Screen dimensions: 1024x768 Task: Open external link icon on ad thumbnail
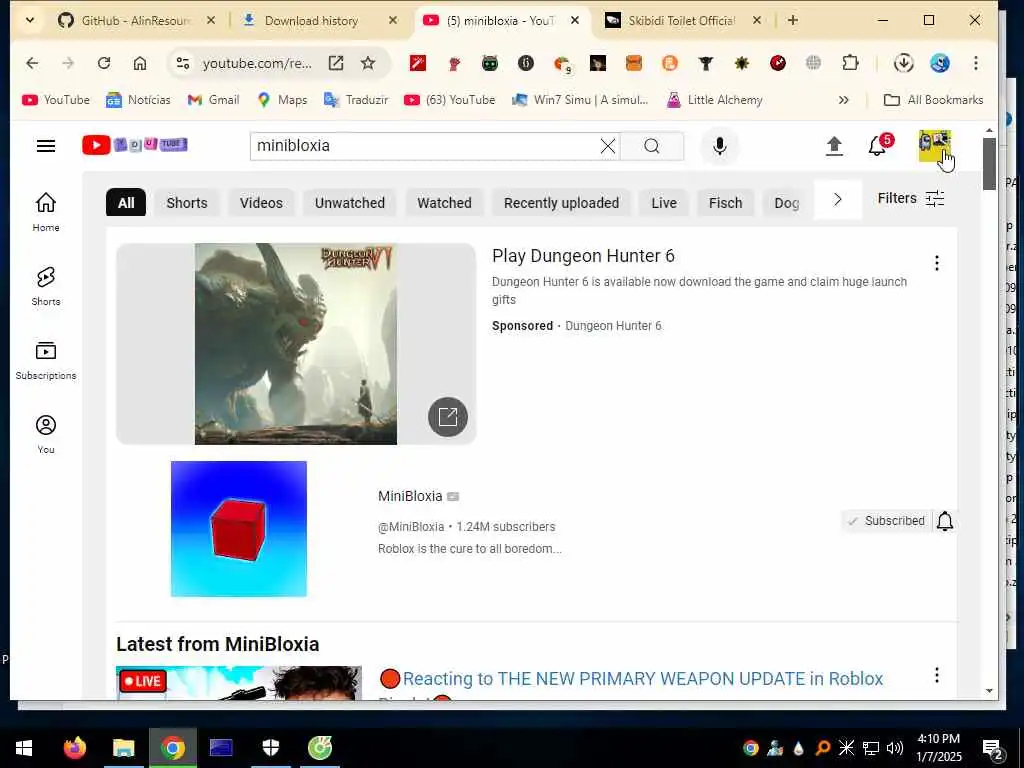point(448,417)
